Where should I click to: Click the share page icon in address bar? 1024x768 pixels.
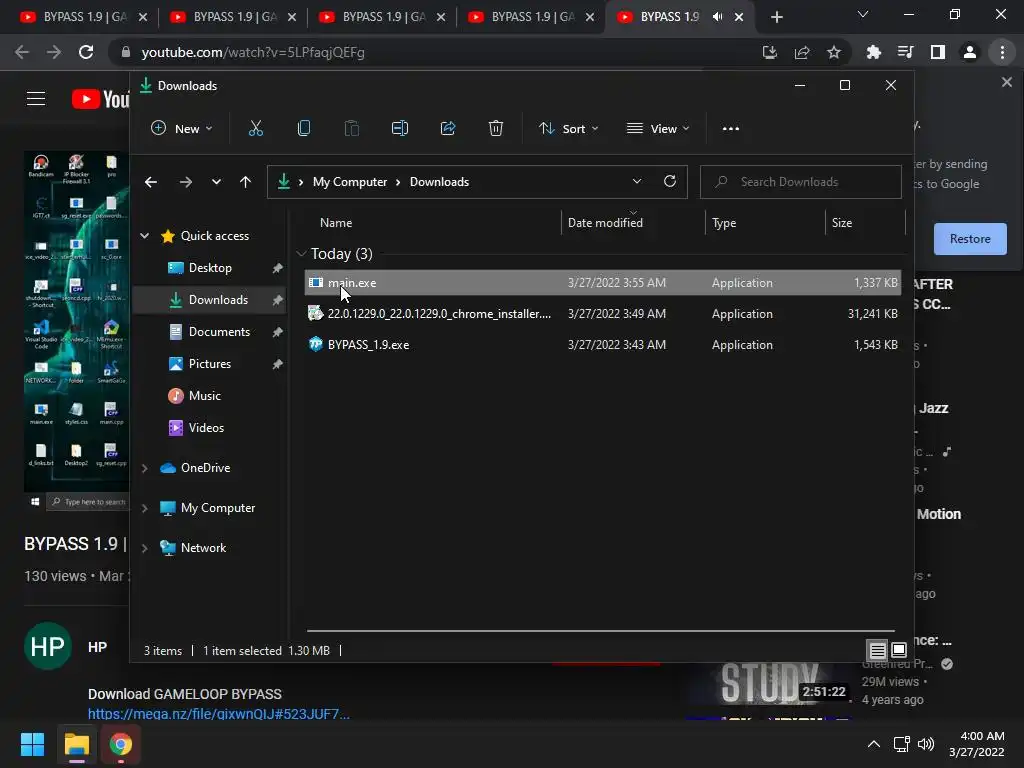click(x=802, y=52)
